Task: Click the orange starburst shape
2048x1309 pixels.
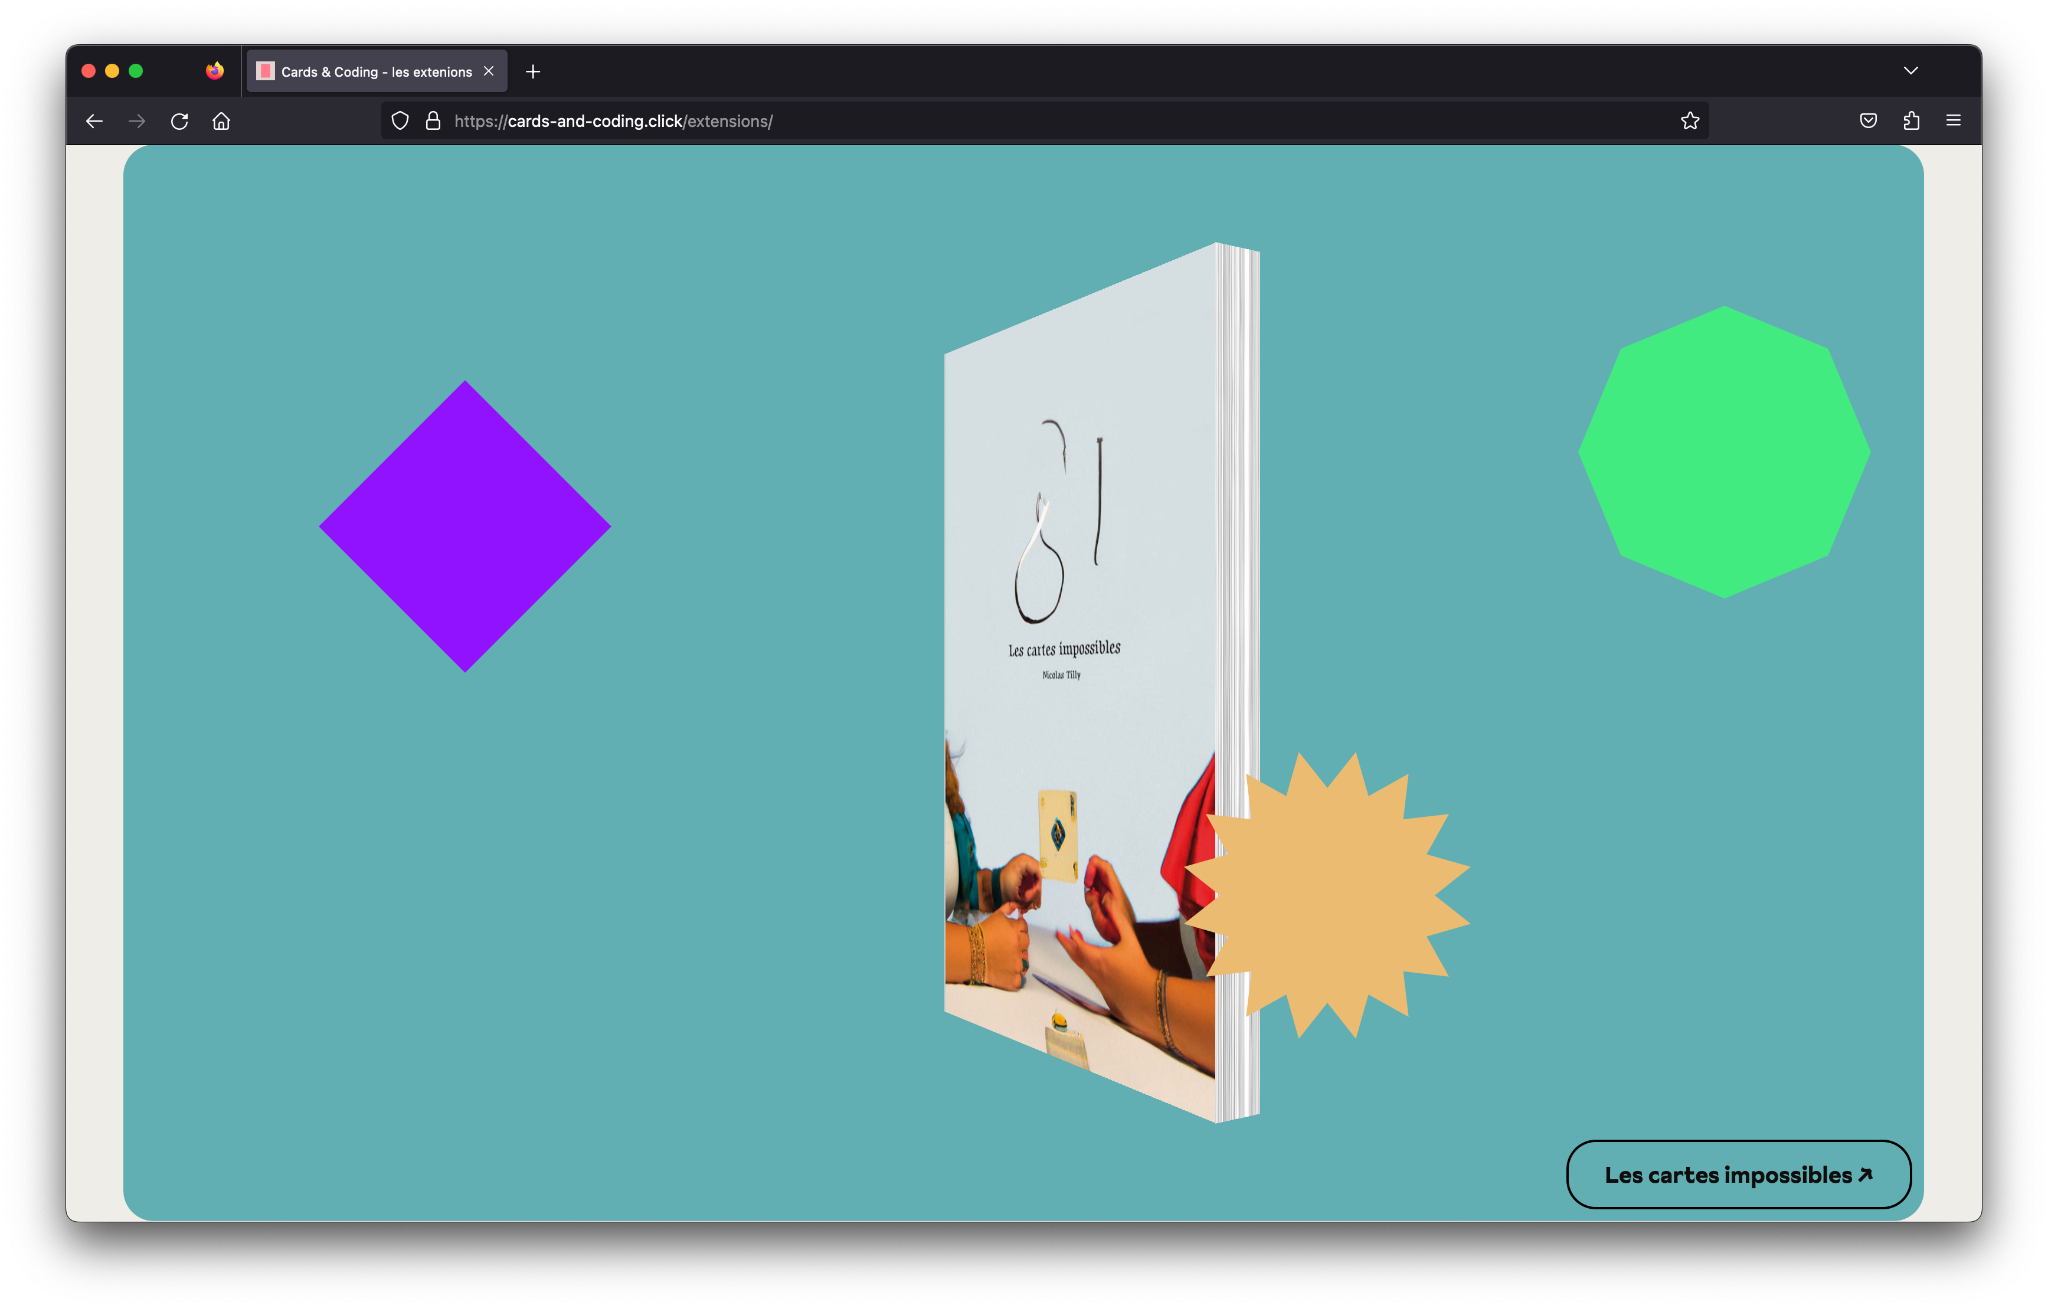Action: tap(1328, 895)
